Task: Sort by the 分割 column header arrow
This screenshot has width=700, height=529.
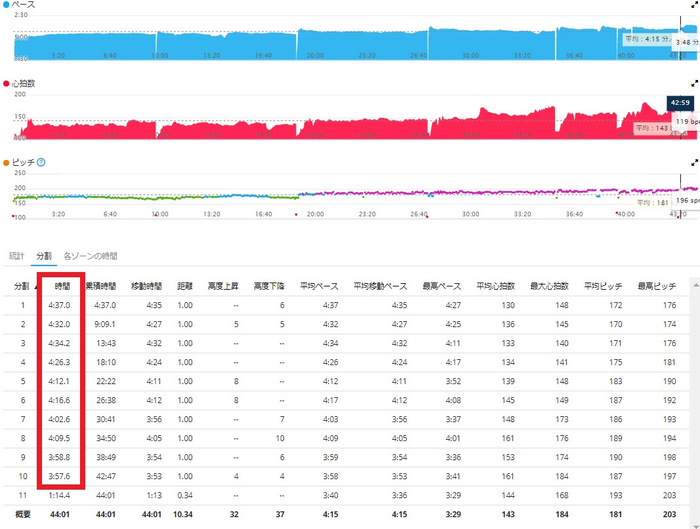Action: coord(35,286)
